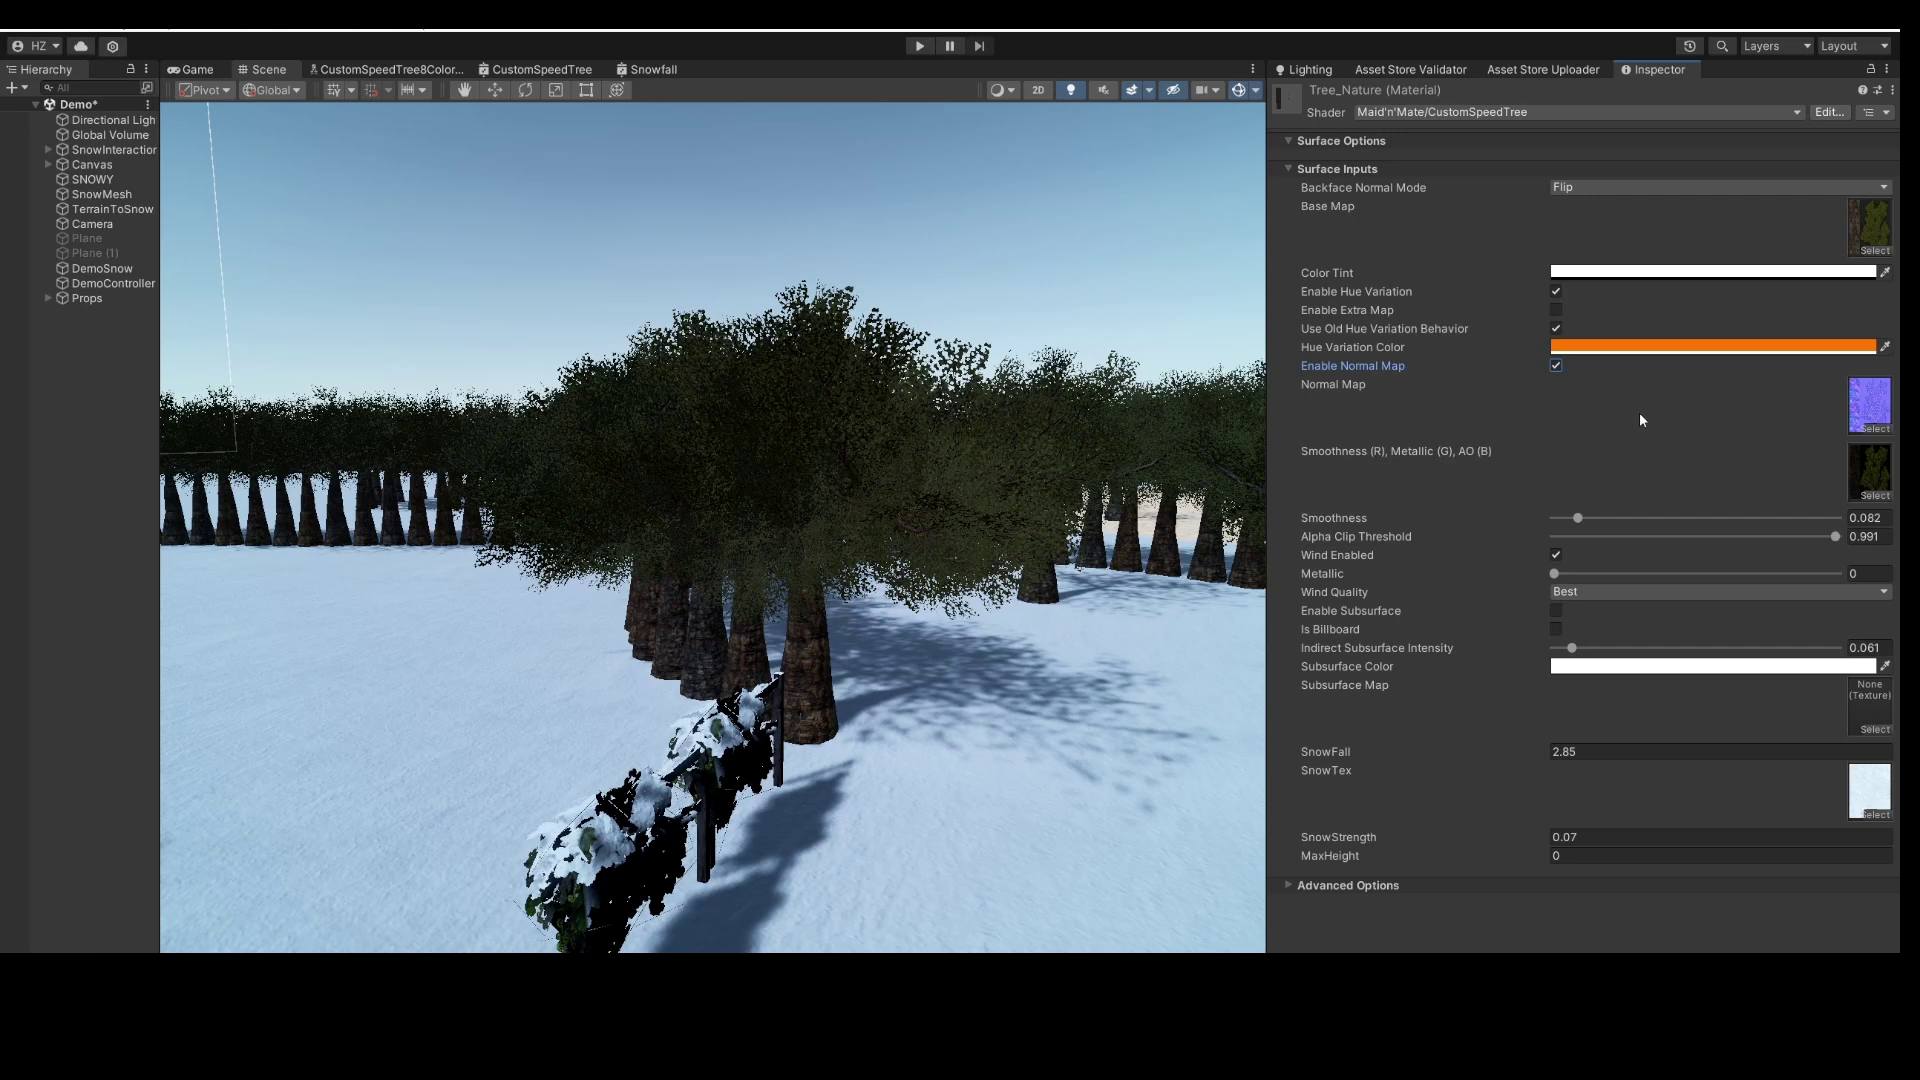Click the Smoothness slider
Image resolution: width=1920 pixels, height=1080 pixels.
[1695, 518]
